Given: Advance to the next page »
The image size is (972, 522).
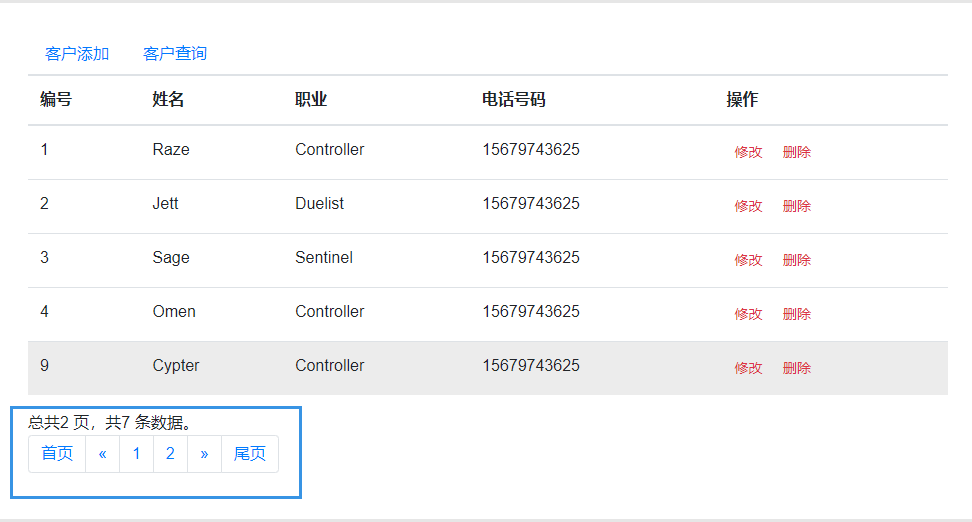Looking at the screenshot, I should (x=204, y=454).
